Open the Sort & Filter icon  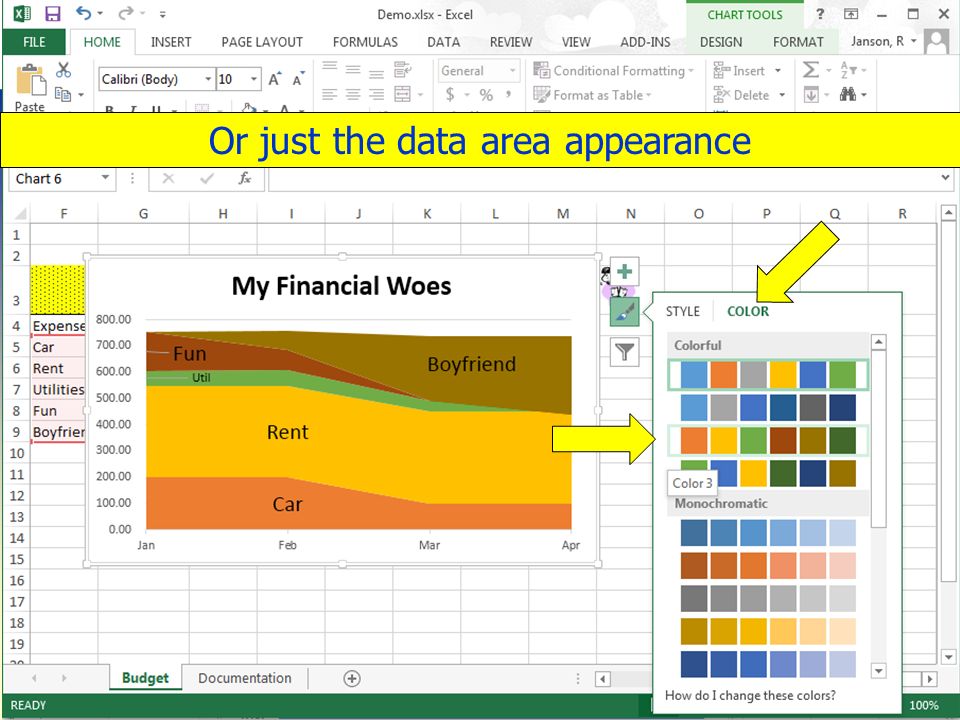[x=849, y=70]
